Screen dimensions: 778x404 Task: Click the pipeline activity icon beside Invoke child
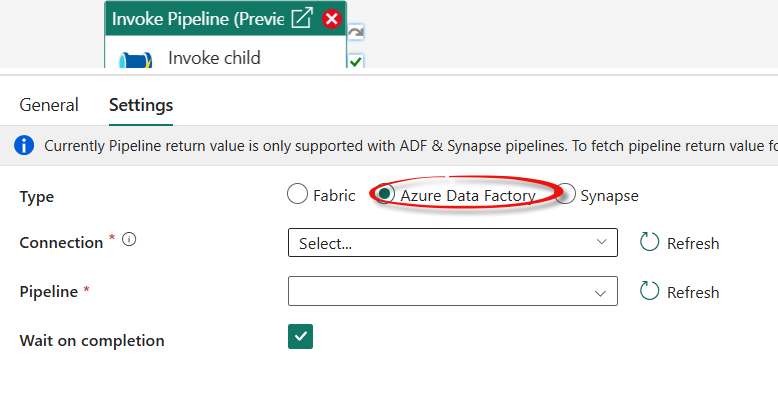(x=135, y=61)
